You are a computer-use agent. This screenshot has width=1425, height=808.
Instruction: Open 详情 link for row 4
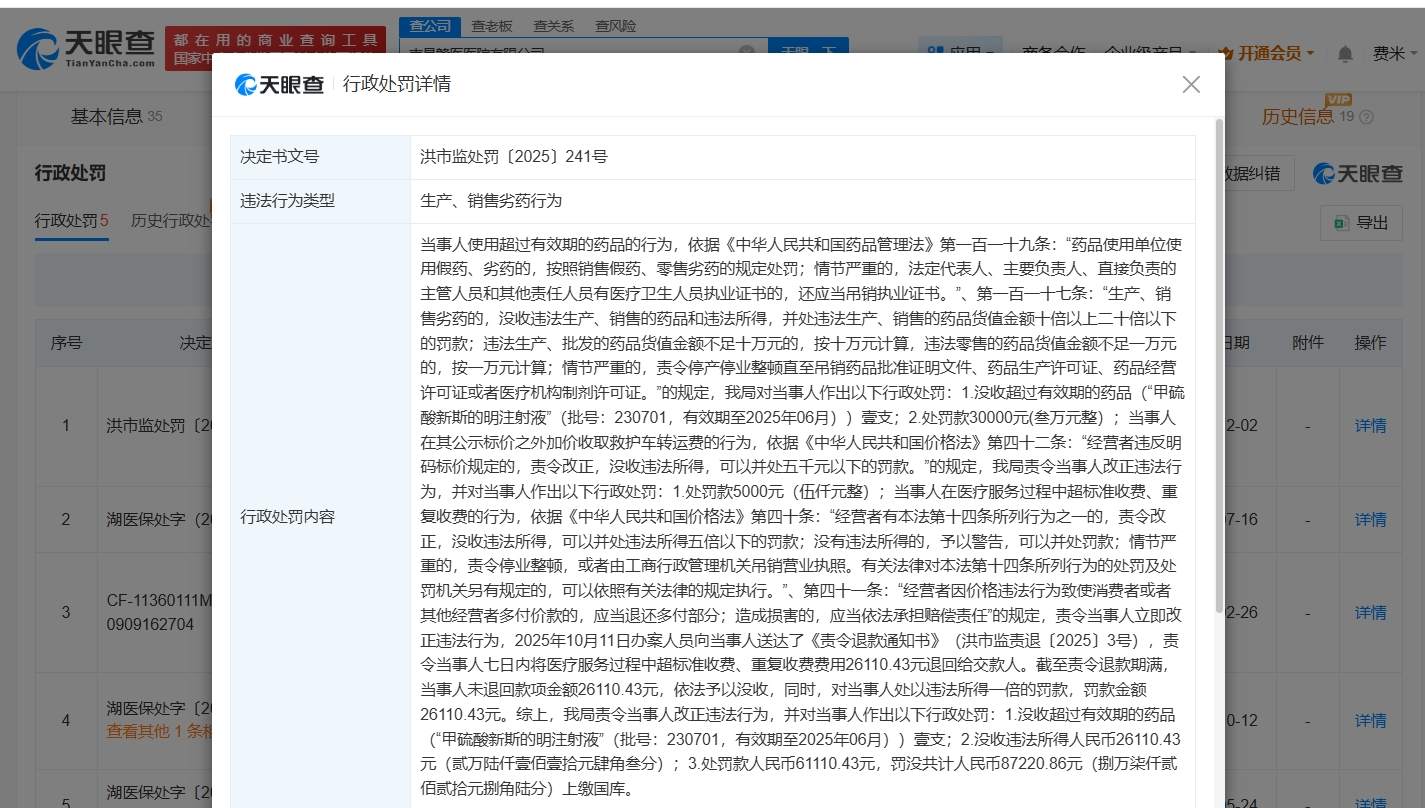[x=1370, y=720]
